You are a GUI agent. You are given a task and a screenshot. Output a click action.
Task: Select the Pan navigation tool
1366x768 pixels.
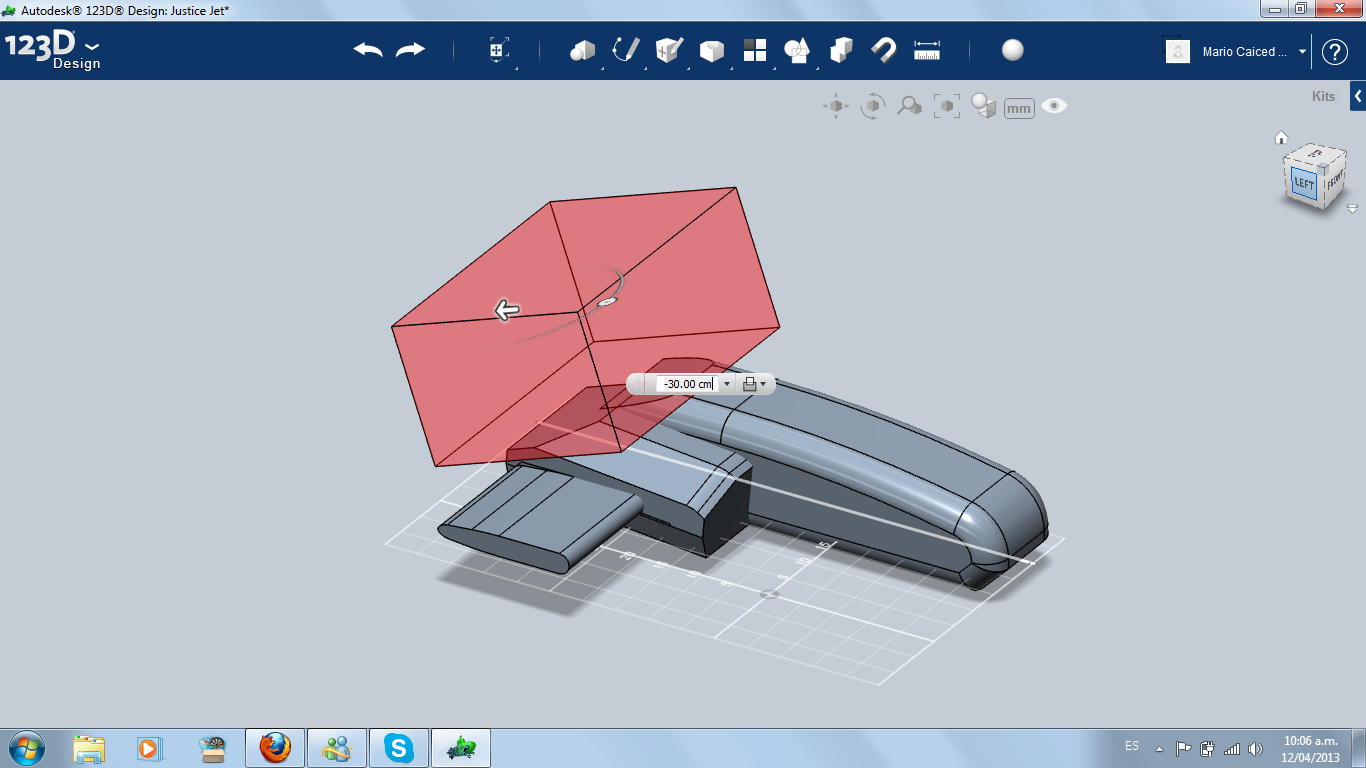836,106
